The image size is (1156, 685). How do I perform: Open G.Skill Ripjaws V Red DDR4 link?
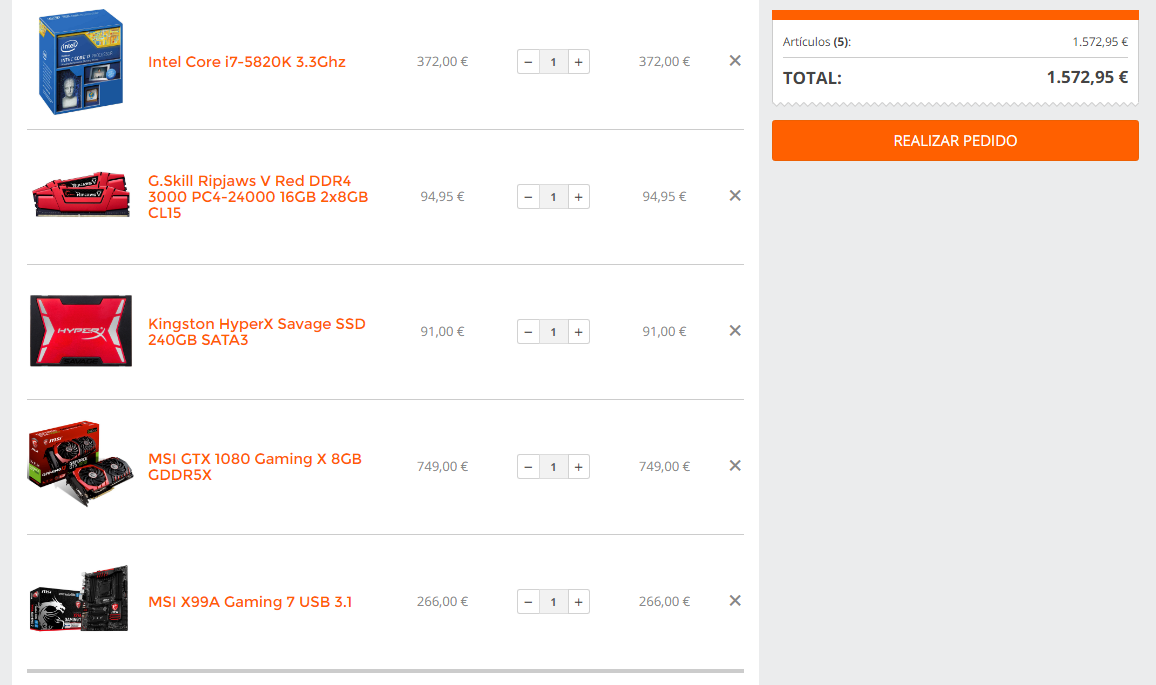pyautogui.click(x=258, y=197)
